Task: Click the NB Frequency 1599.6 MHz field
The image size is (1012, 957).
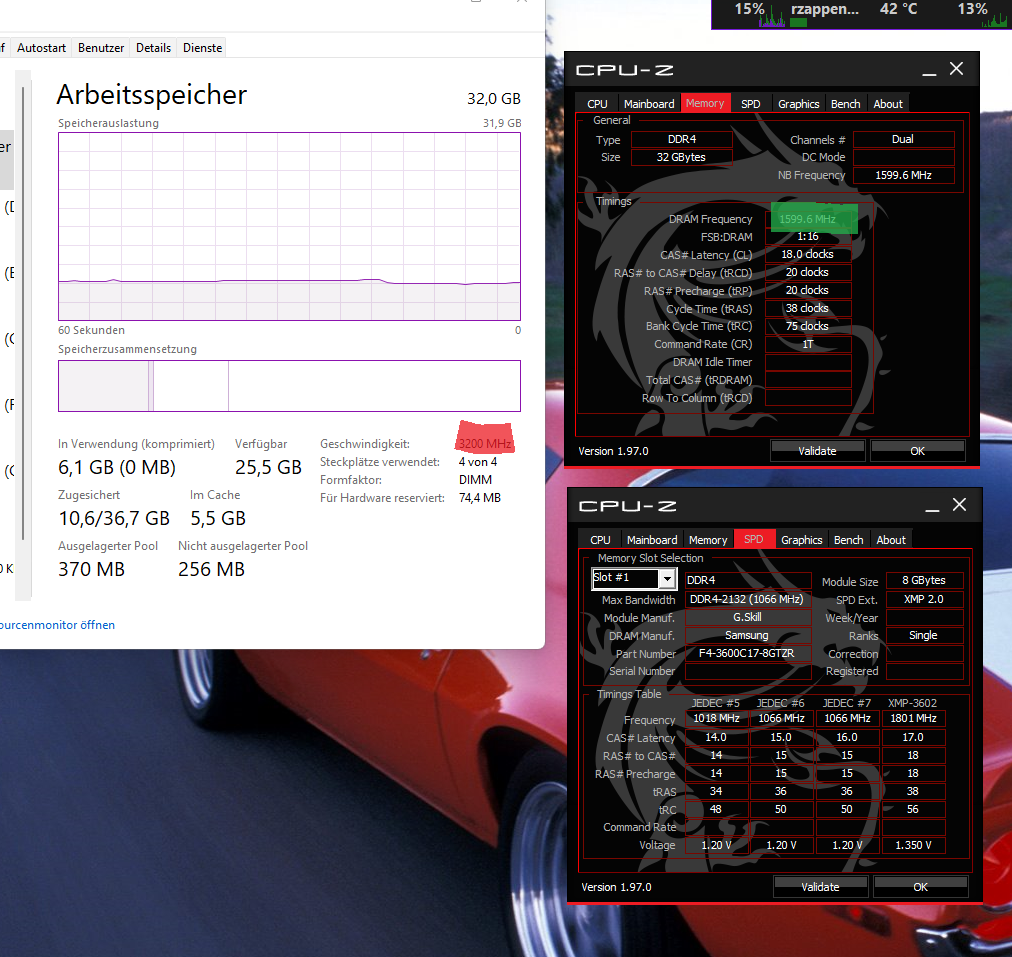Action: pos(904,175)
